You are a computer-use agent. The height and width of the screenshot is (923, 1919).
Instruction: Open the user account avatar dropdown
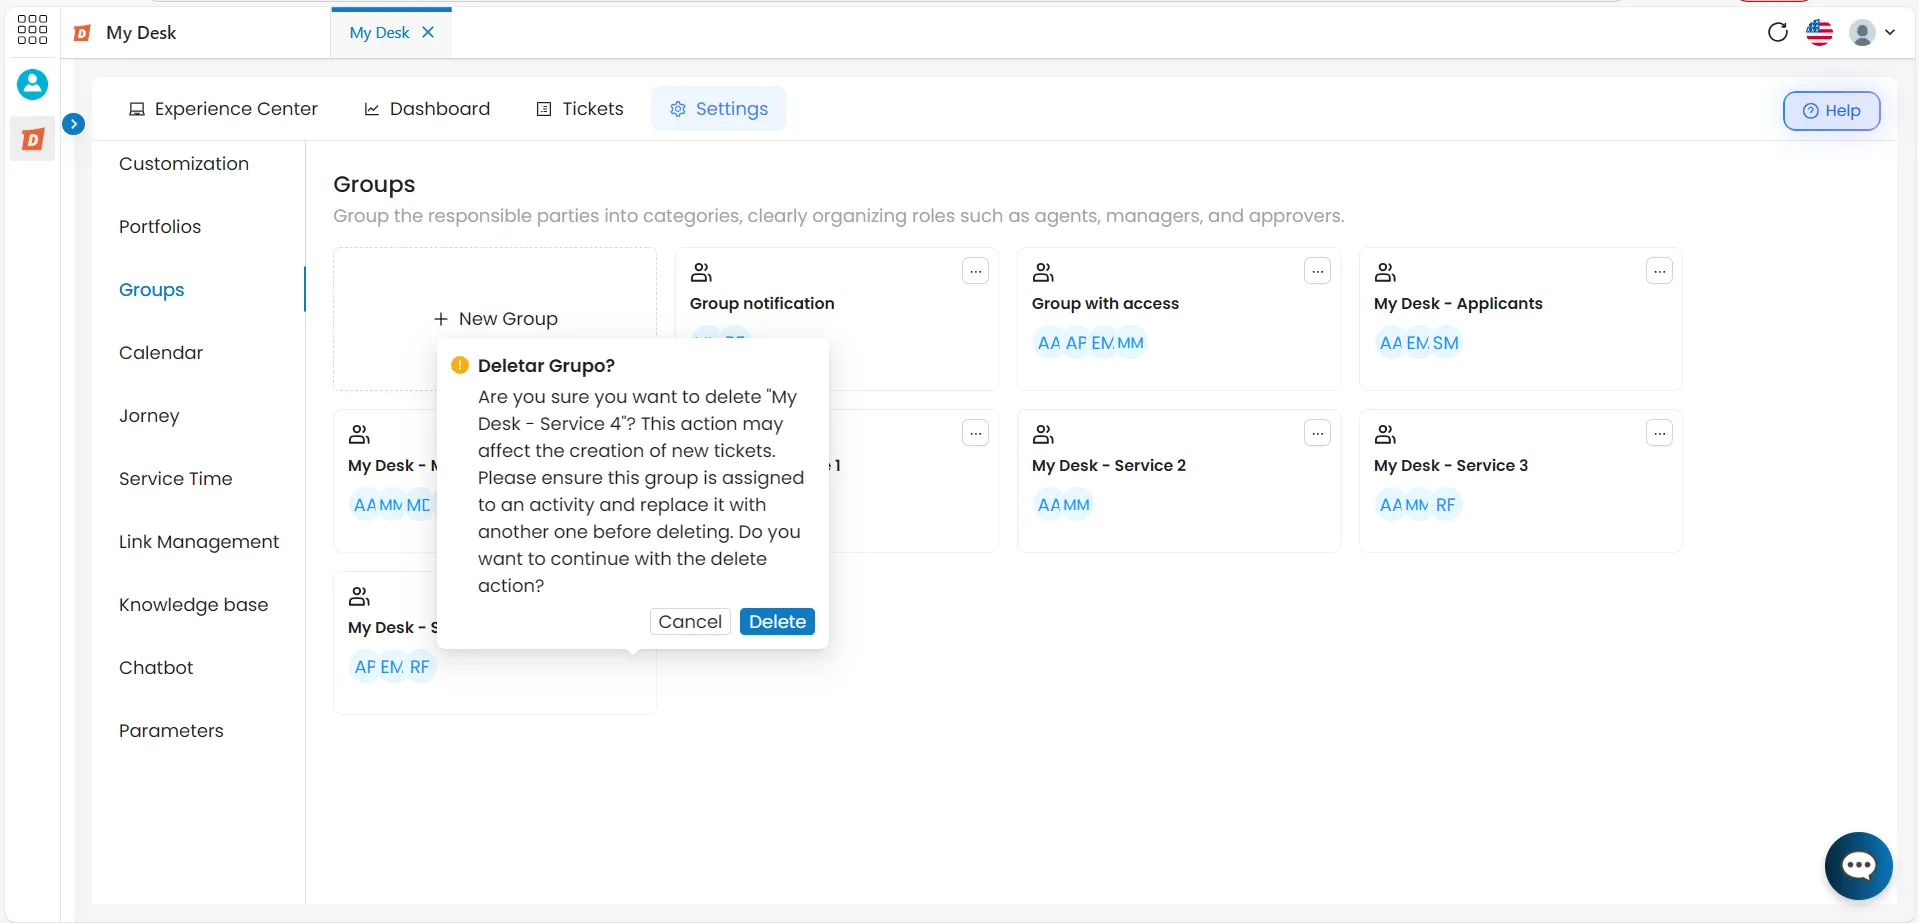(1871, 32)
